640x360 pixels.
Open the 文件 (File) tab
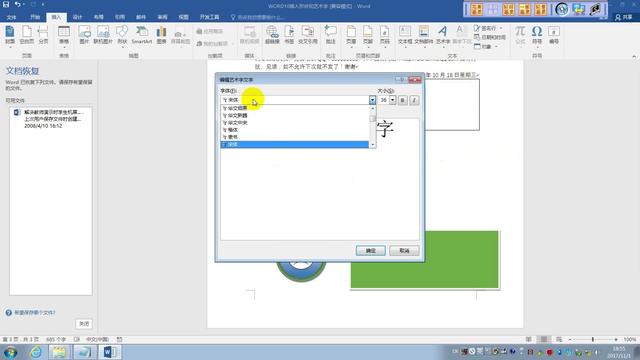coord(11,17)
